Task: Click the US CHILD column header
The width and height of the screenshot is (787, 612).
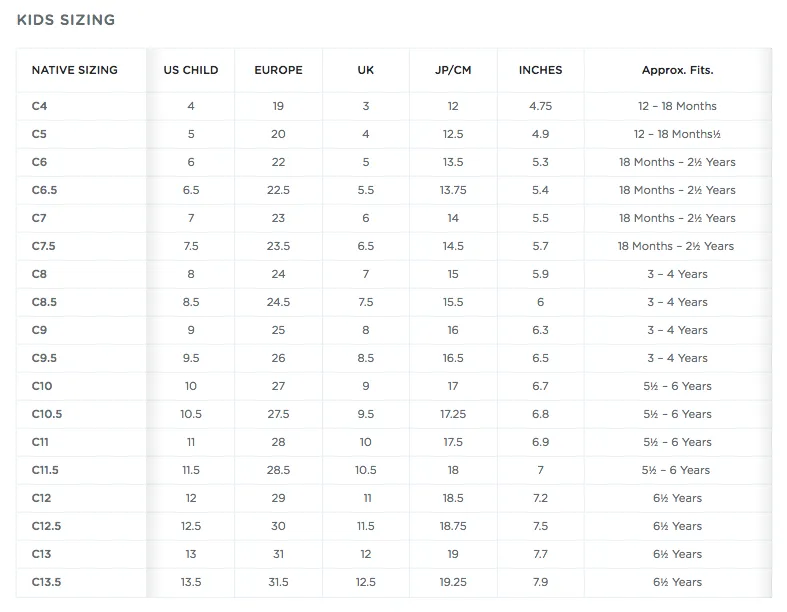Action: tap(191, 70)
